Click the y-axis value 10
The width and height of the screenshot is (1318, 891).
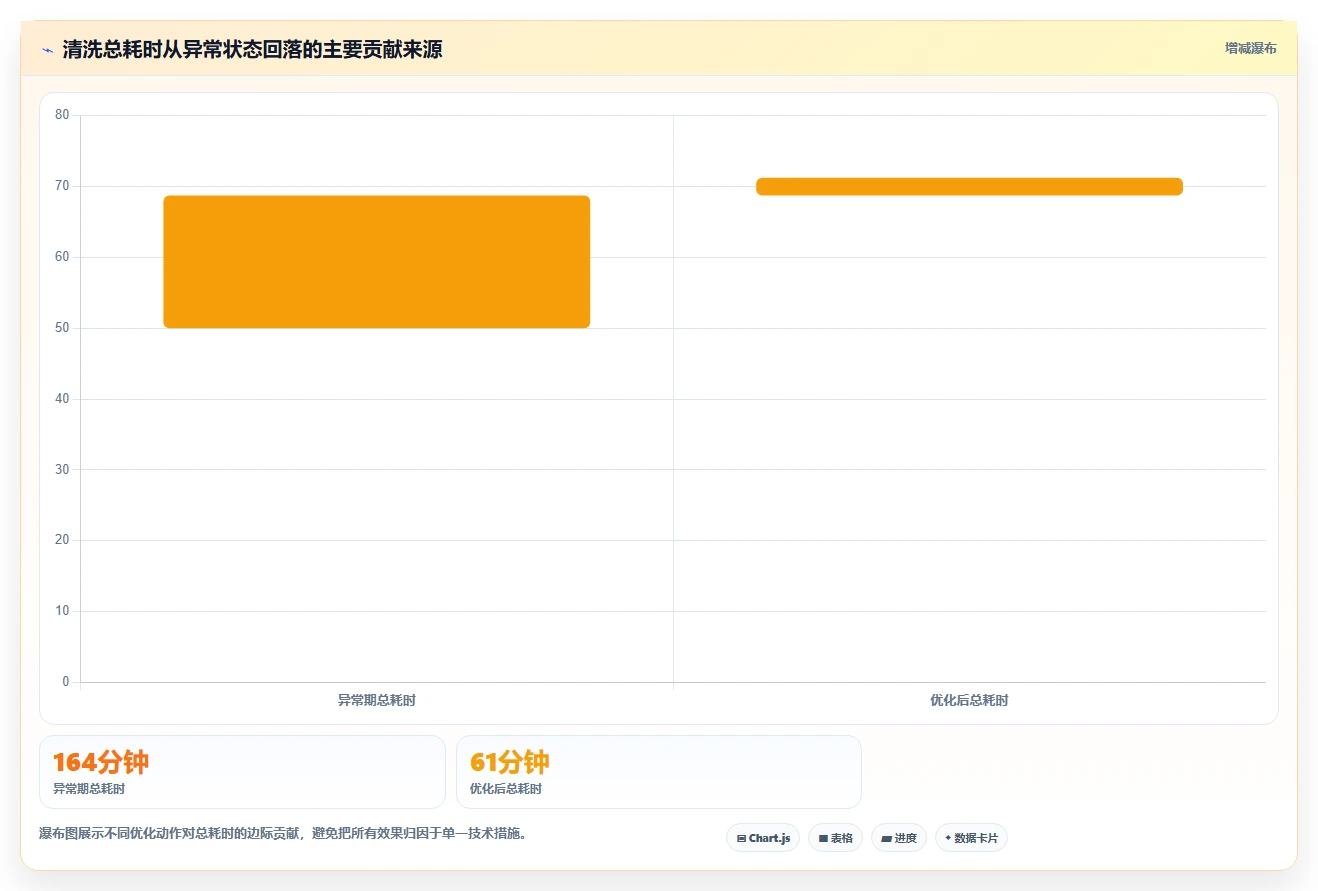[x=62, y=611]
